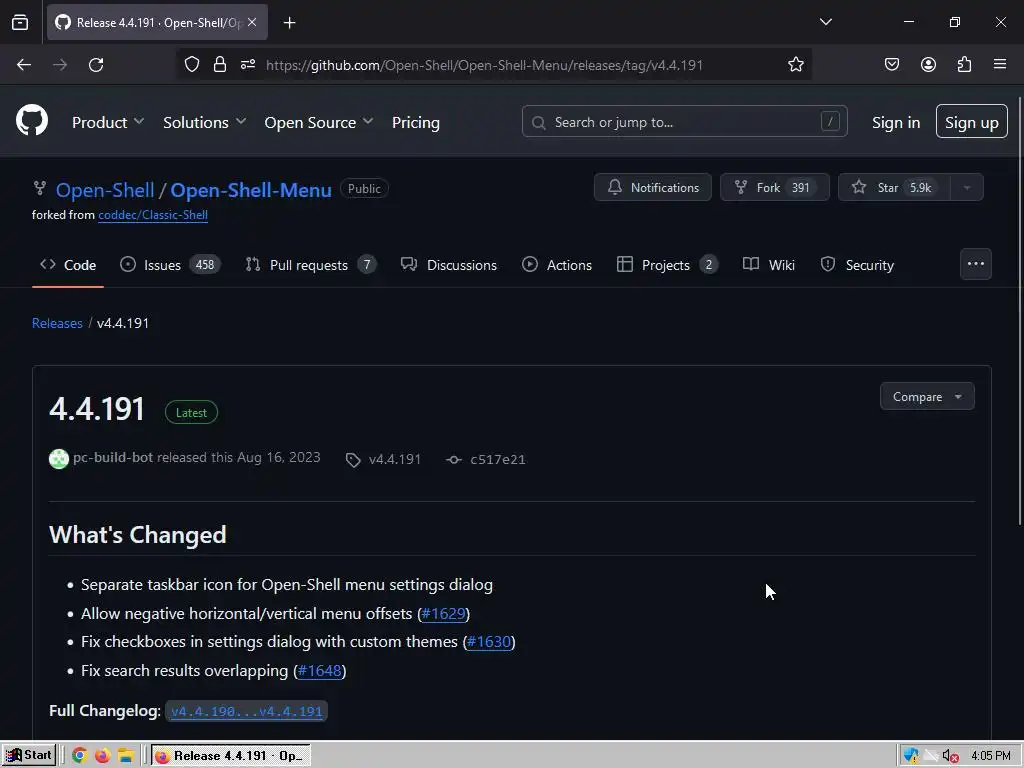Click the pc-build-bot avatar image
The image size is (1024, 768).
tap(59, 458)
